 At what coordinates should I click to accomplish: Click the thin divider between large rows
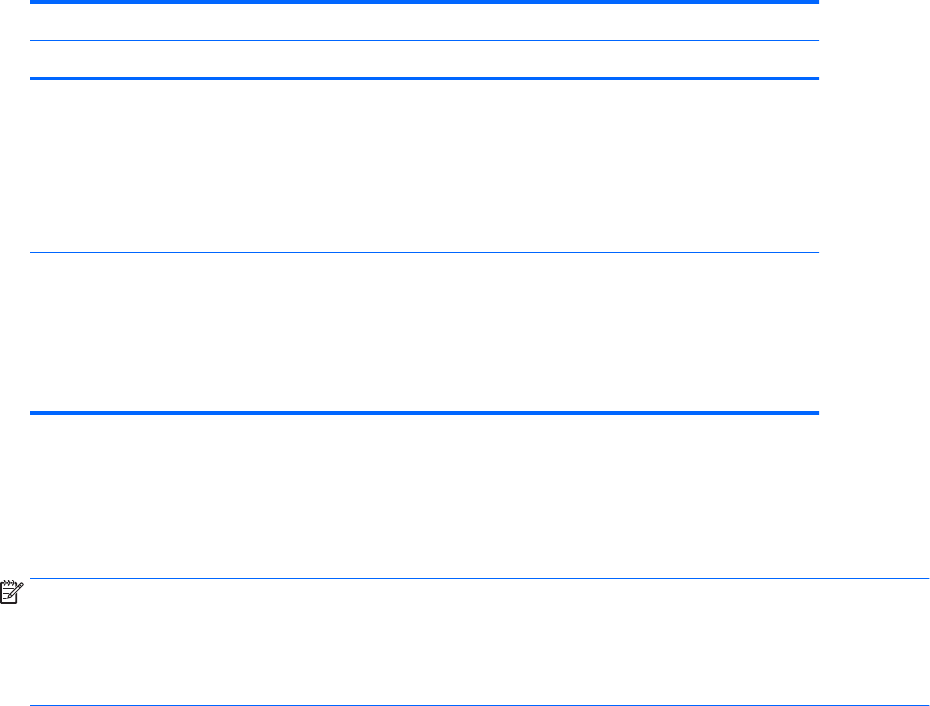coord(424,252)
